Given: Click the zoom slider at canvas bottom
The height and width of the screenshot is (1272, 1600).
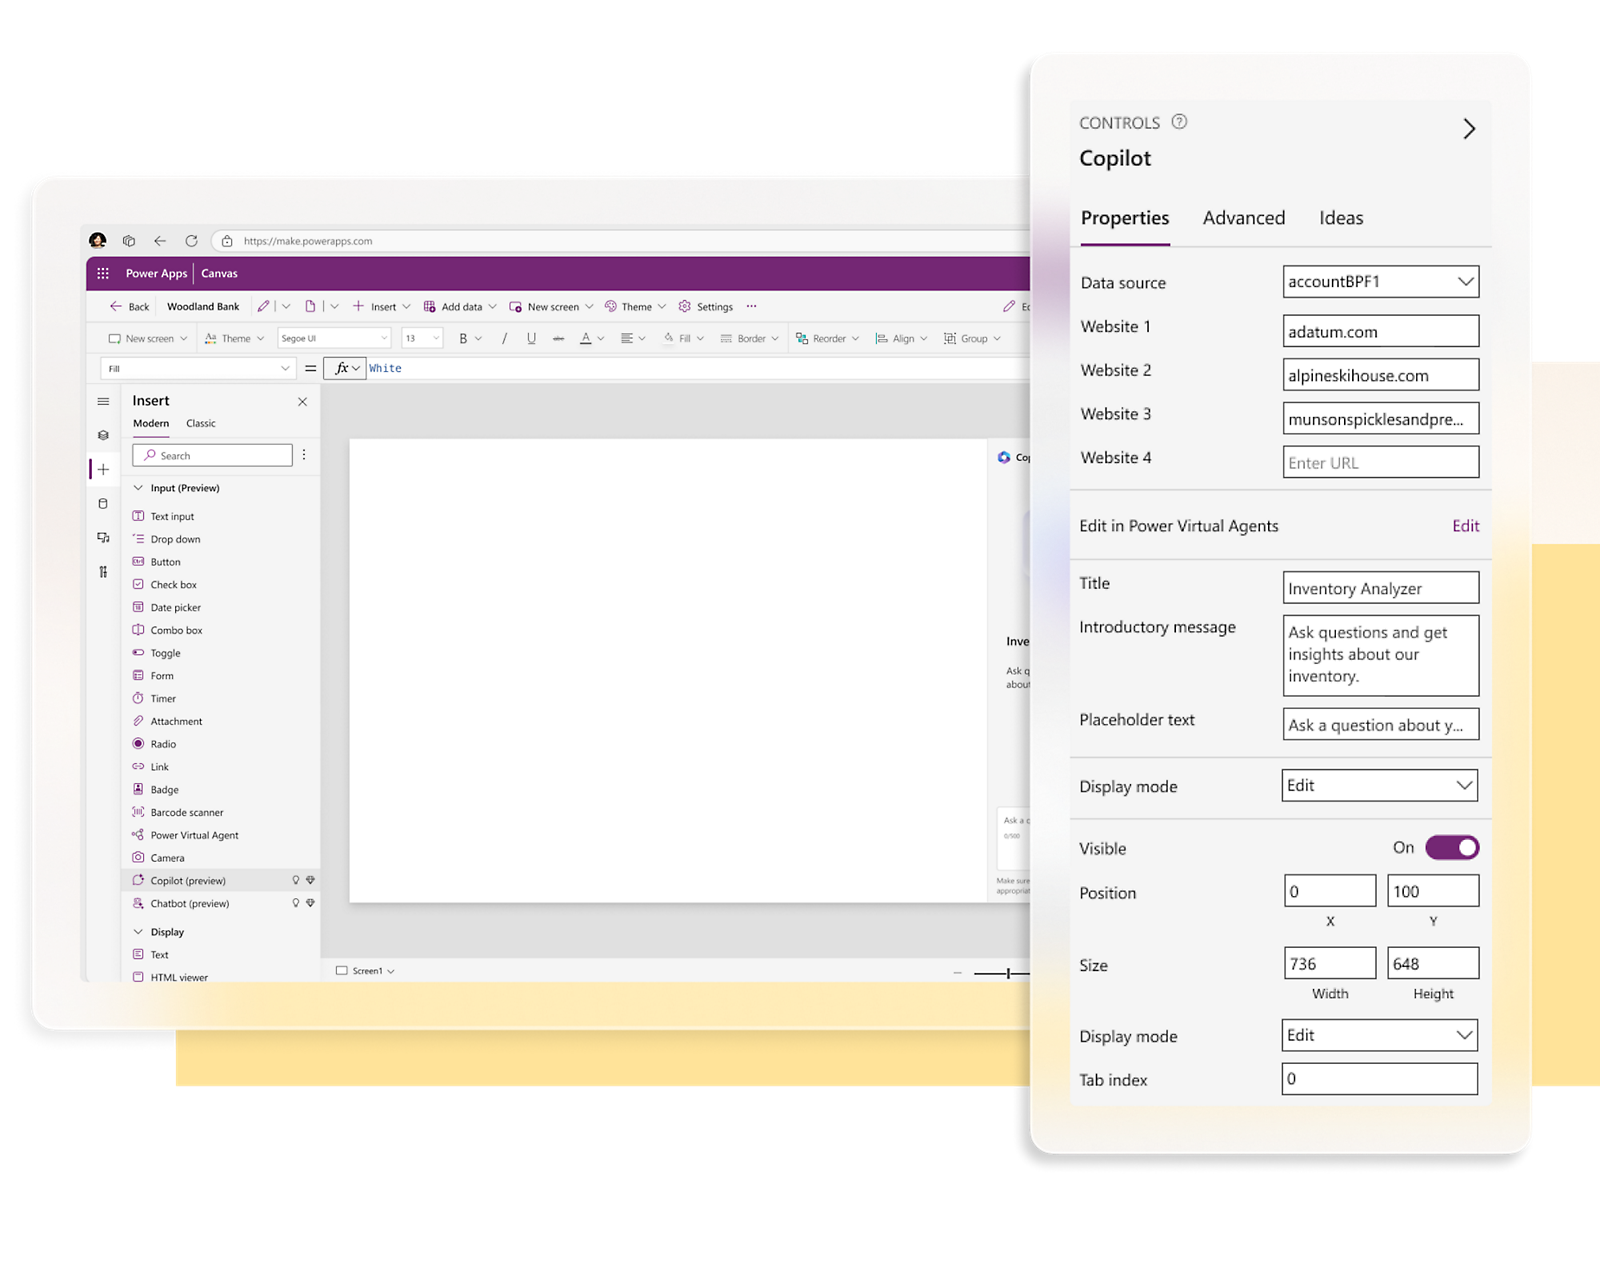Looking at the screenshot, I should point(1008,973).
